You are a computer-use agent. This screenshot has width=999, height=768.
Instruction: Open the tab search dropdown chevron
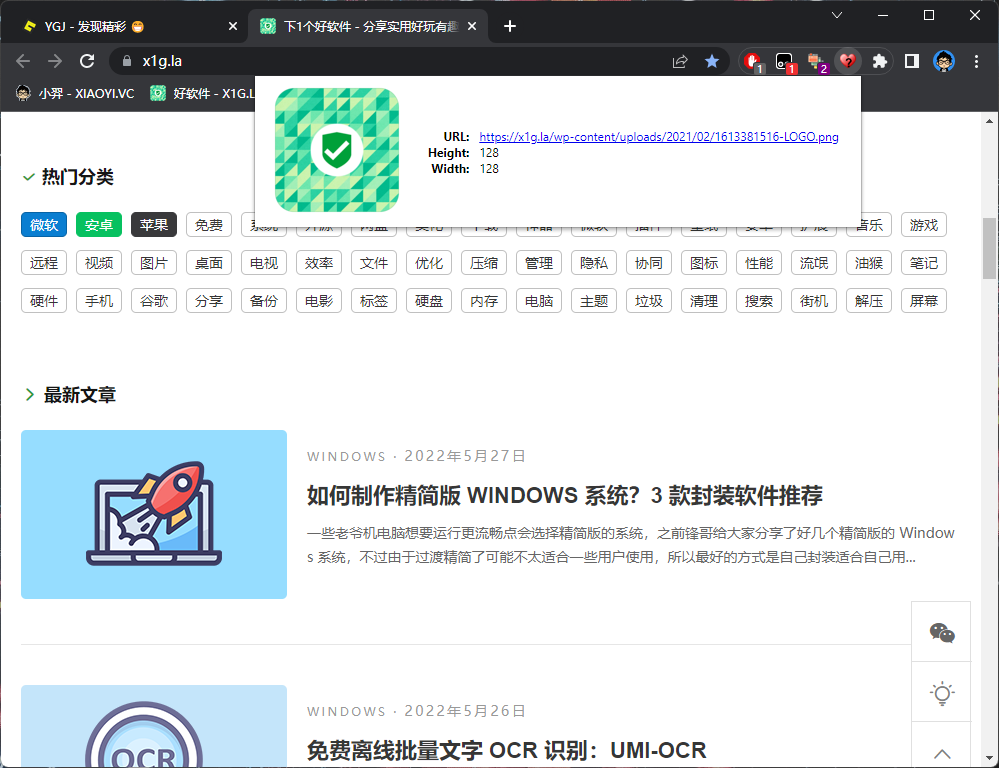tap(837, 16)
